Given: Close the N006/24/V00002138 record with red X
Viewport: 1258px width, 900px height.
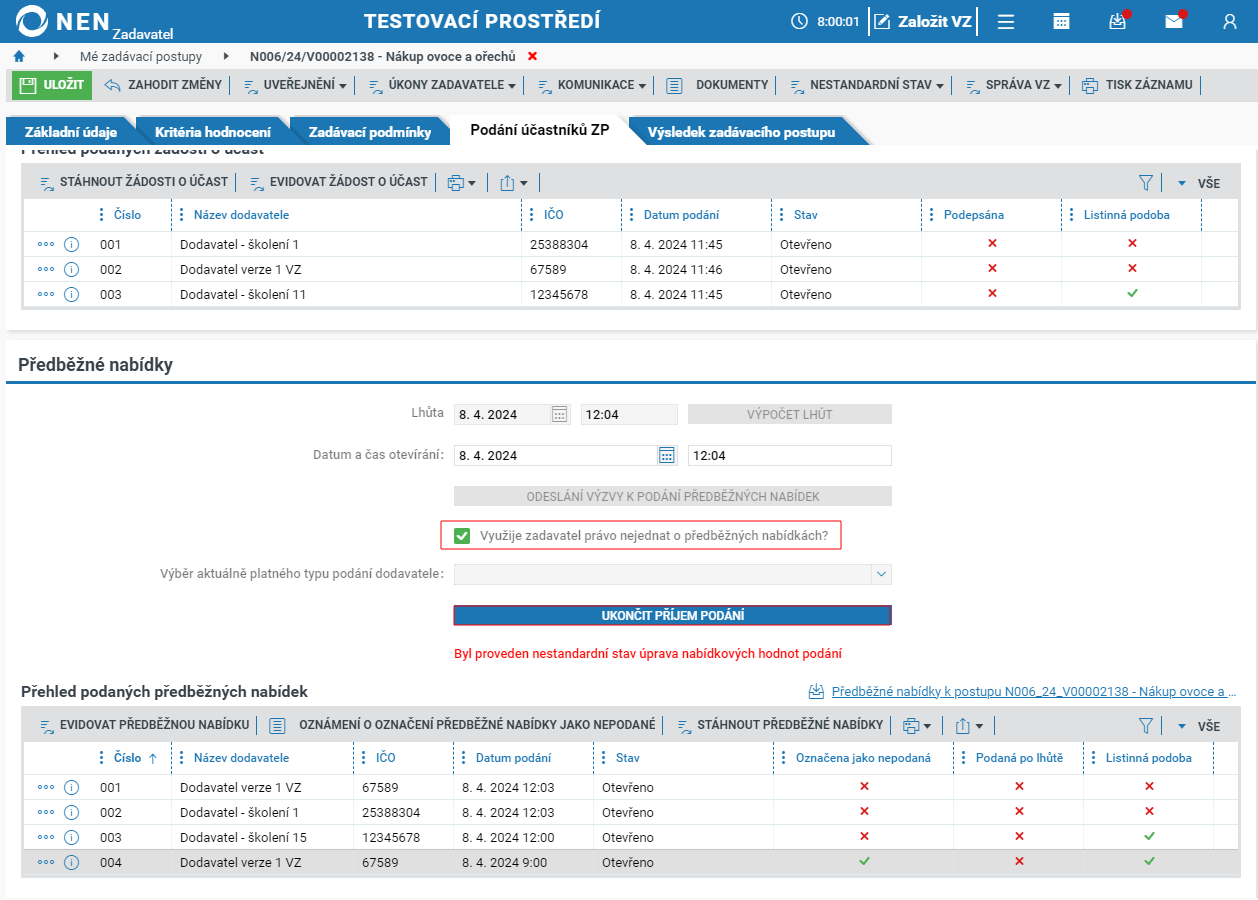Looking at the screenshot, I should (532, 56).
